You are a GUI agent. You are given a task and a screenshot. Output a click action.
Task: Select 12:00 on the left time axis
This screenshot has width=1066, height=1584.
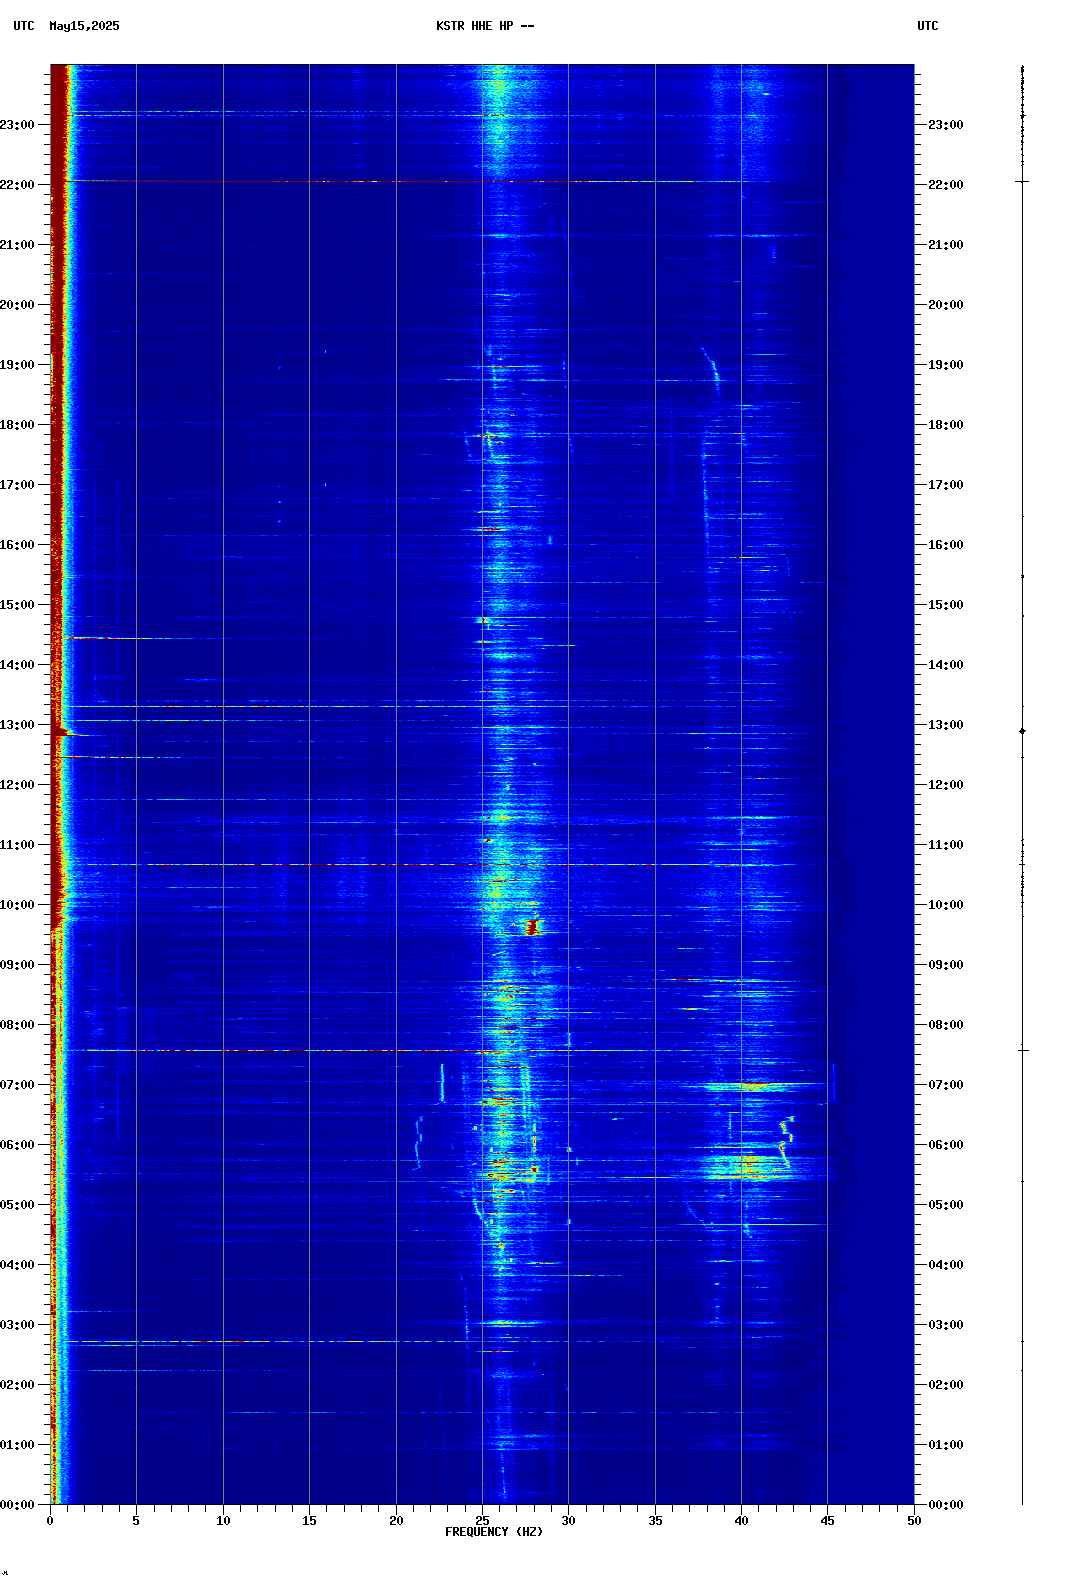17,785
